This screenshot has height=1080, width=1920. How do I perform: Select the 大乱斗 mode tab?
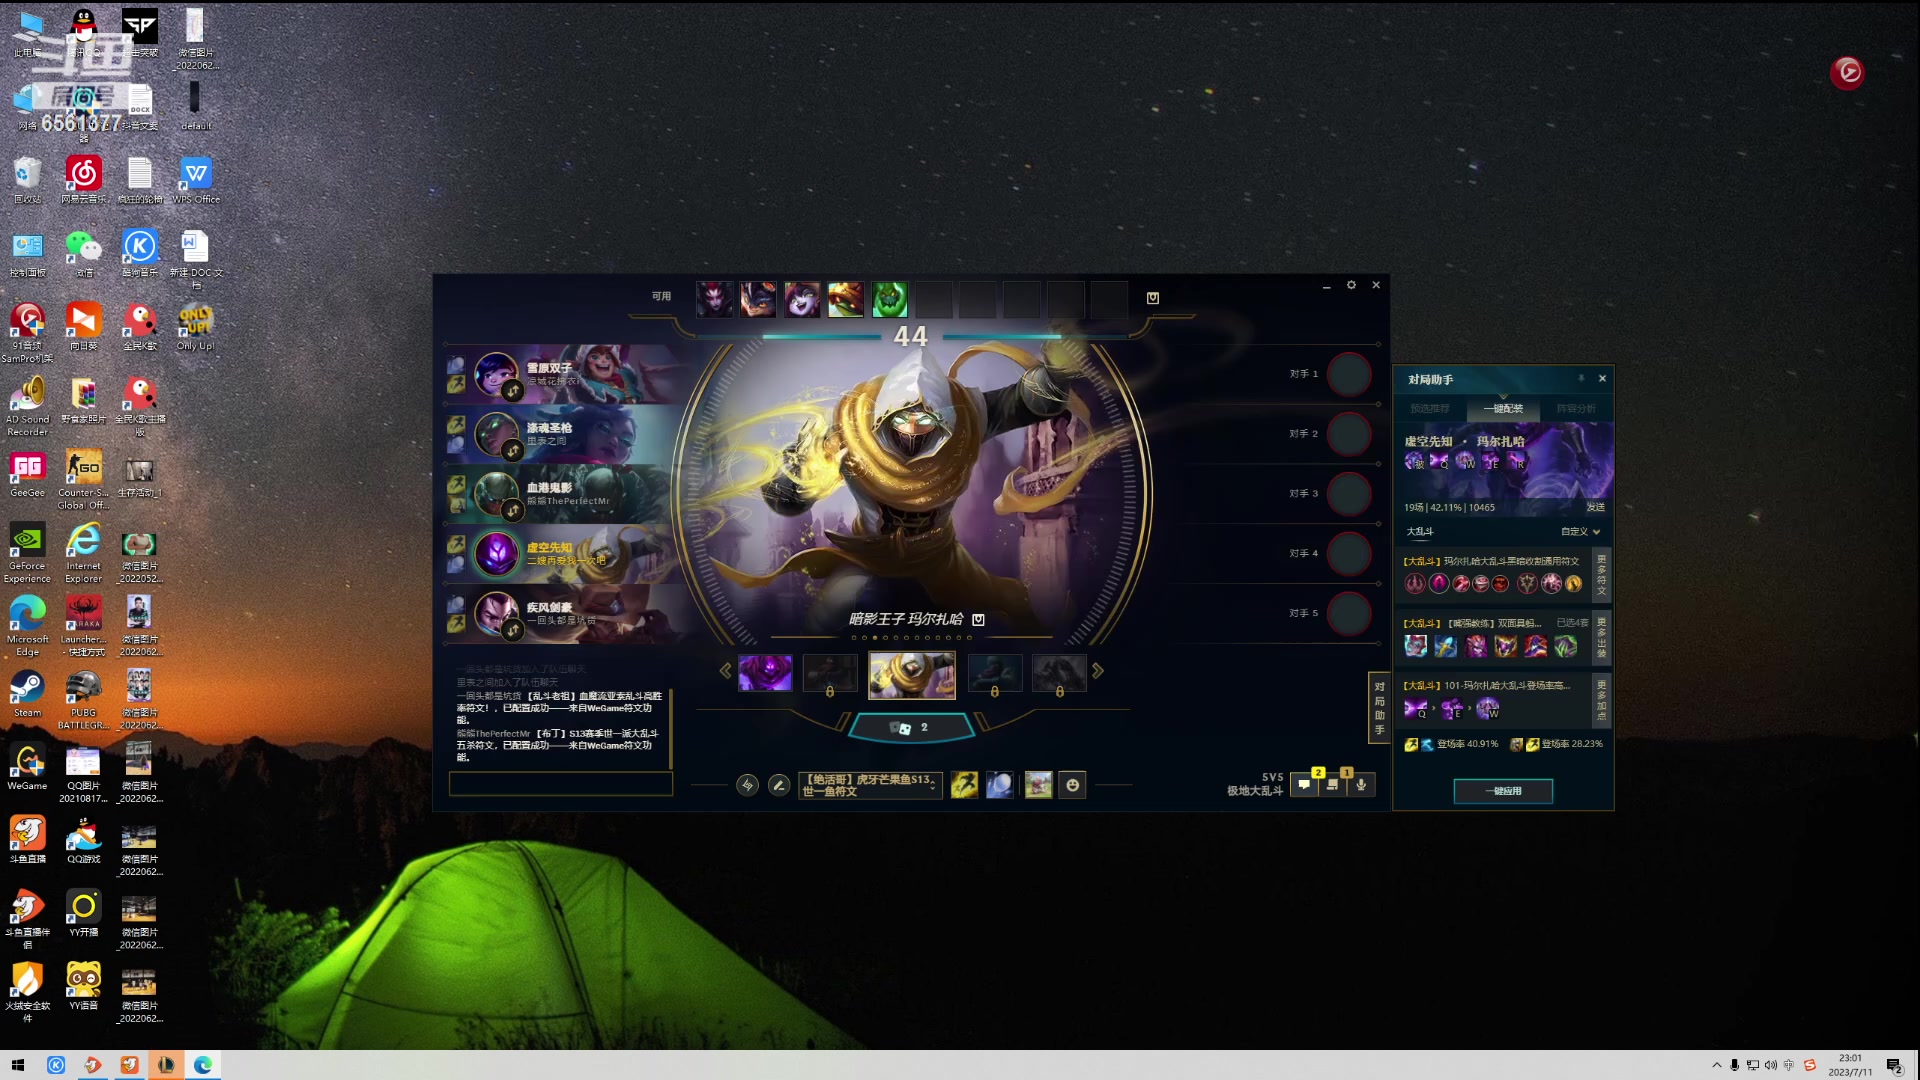coord(1420,532)
